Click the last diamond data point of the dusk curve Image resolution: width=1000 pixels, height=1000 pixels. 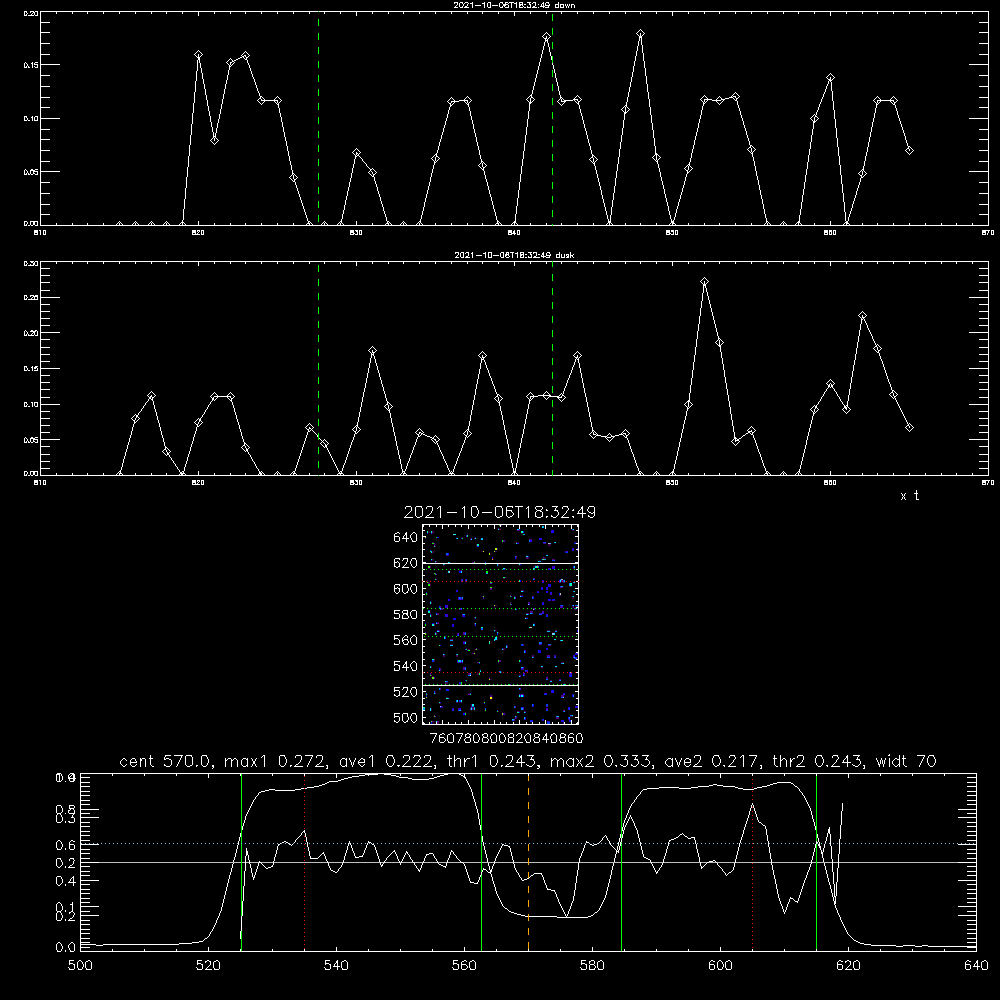(x=909, y=428)
